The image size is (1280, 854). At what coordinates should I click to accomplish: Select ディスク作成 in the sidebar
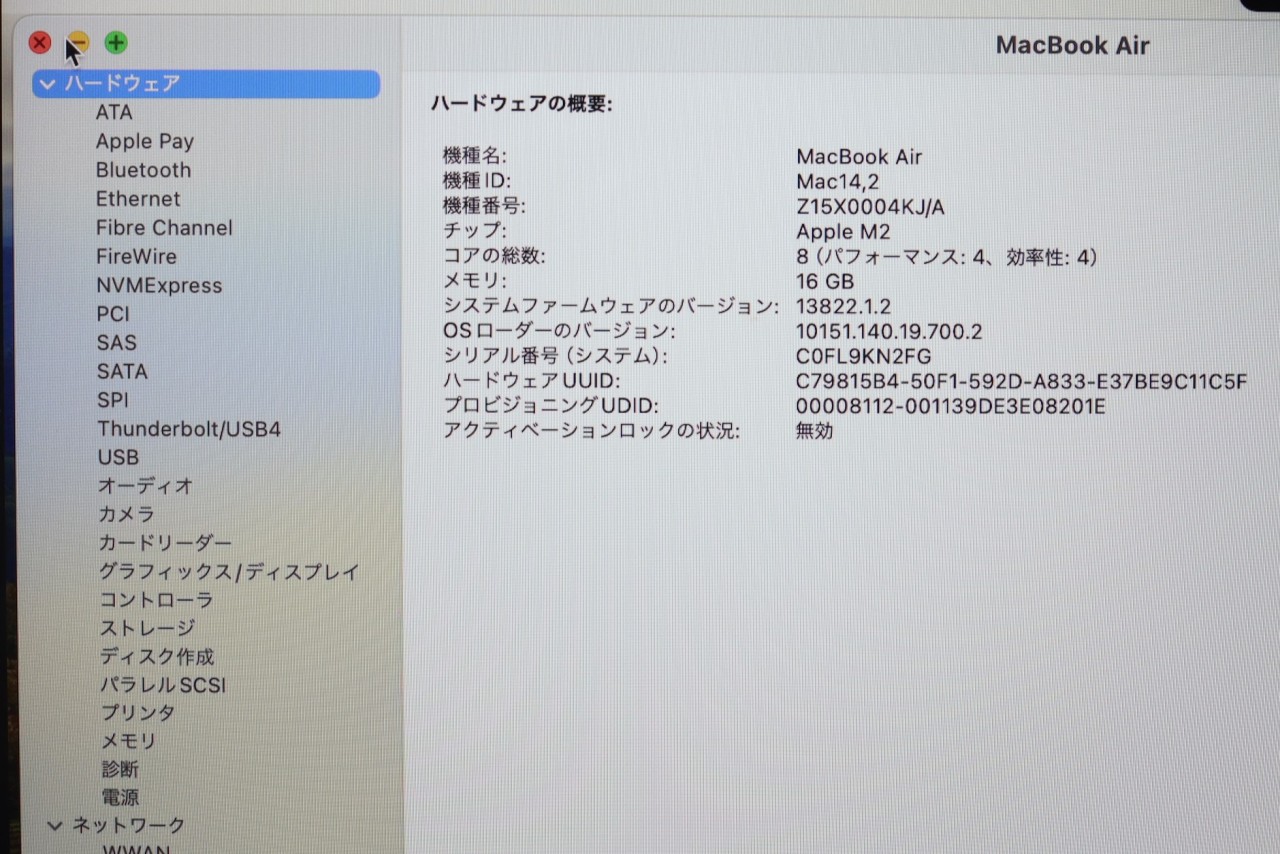[x=156, y=657]
